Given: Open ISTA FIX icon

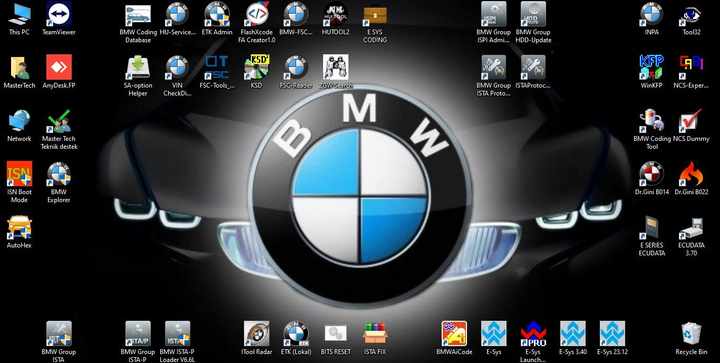Looking at the screenshot, I should [x=375, y=338].
